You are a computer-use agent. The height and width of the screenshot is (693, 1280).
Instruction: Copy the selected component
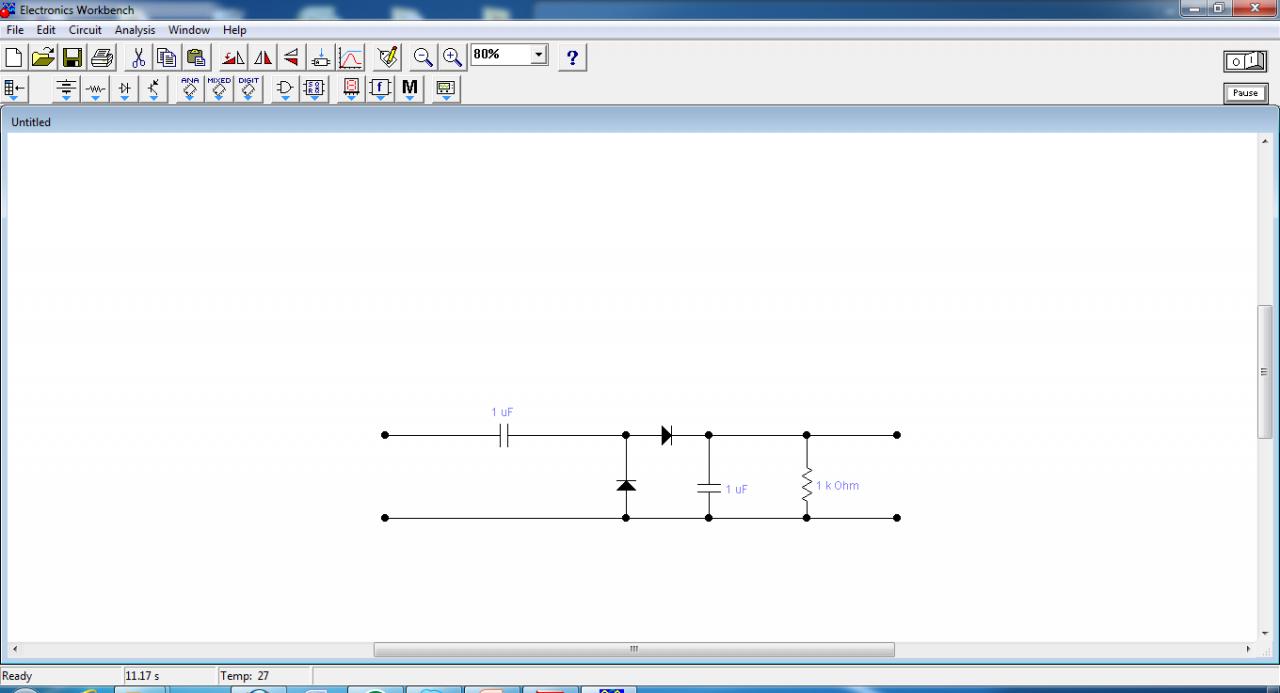pyautogui.click(x=167, y=58)
